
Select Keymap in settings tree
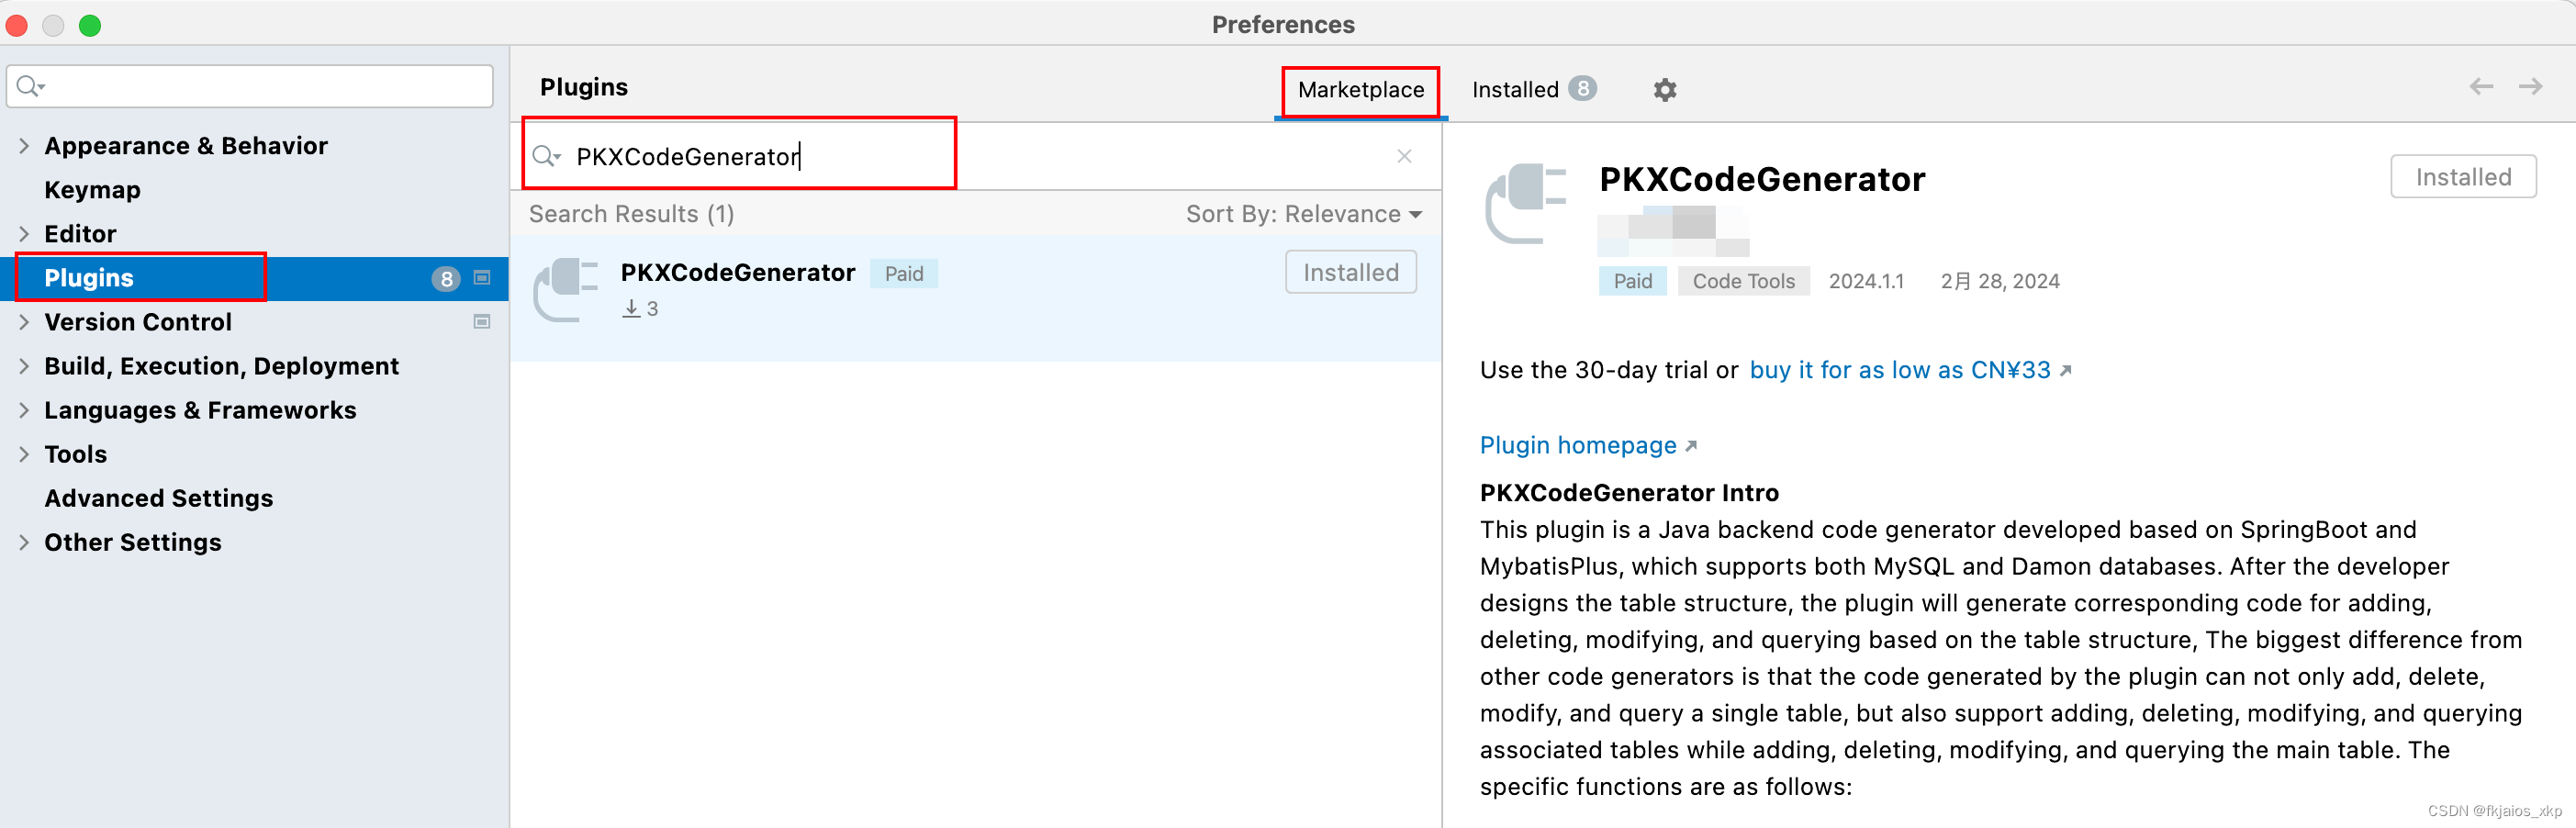[92, 190]
